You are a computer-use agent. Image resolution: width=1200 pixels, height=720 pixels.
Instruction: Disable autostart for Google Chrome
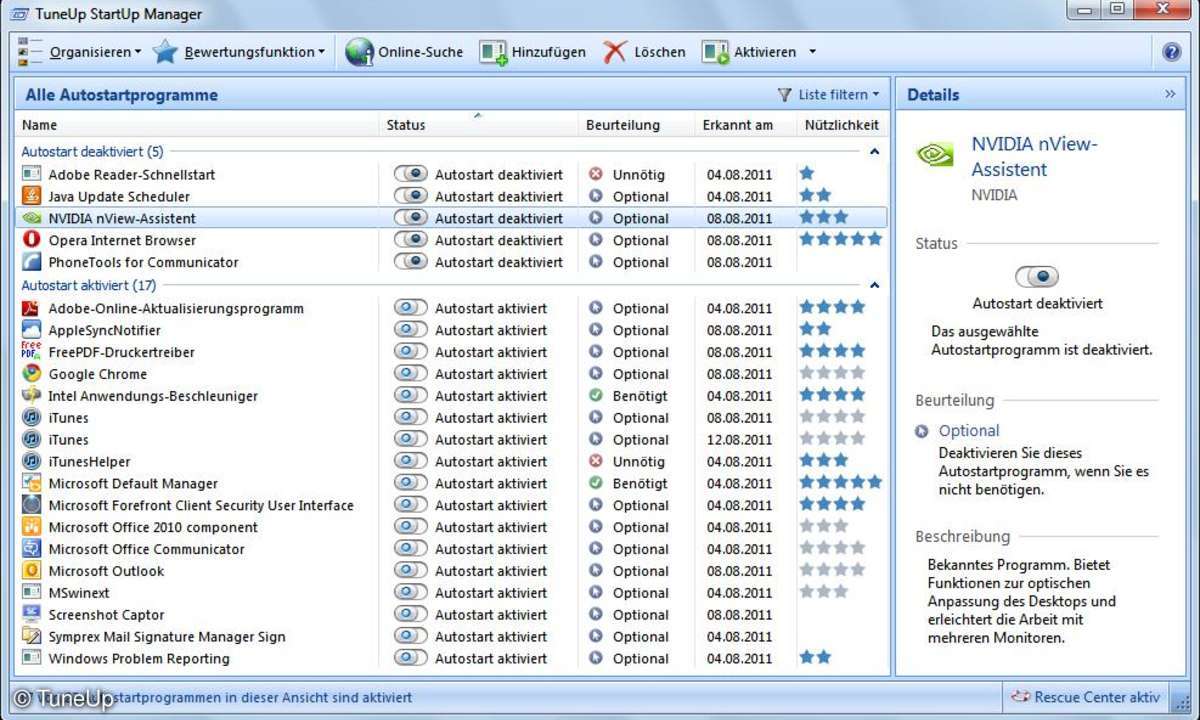point(411,374)
